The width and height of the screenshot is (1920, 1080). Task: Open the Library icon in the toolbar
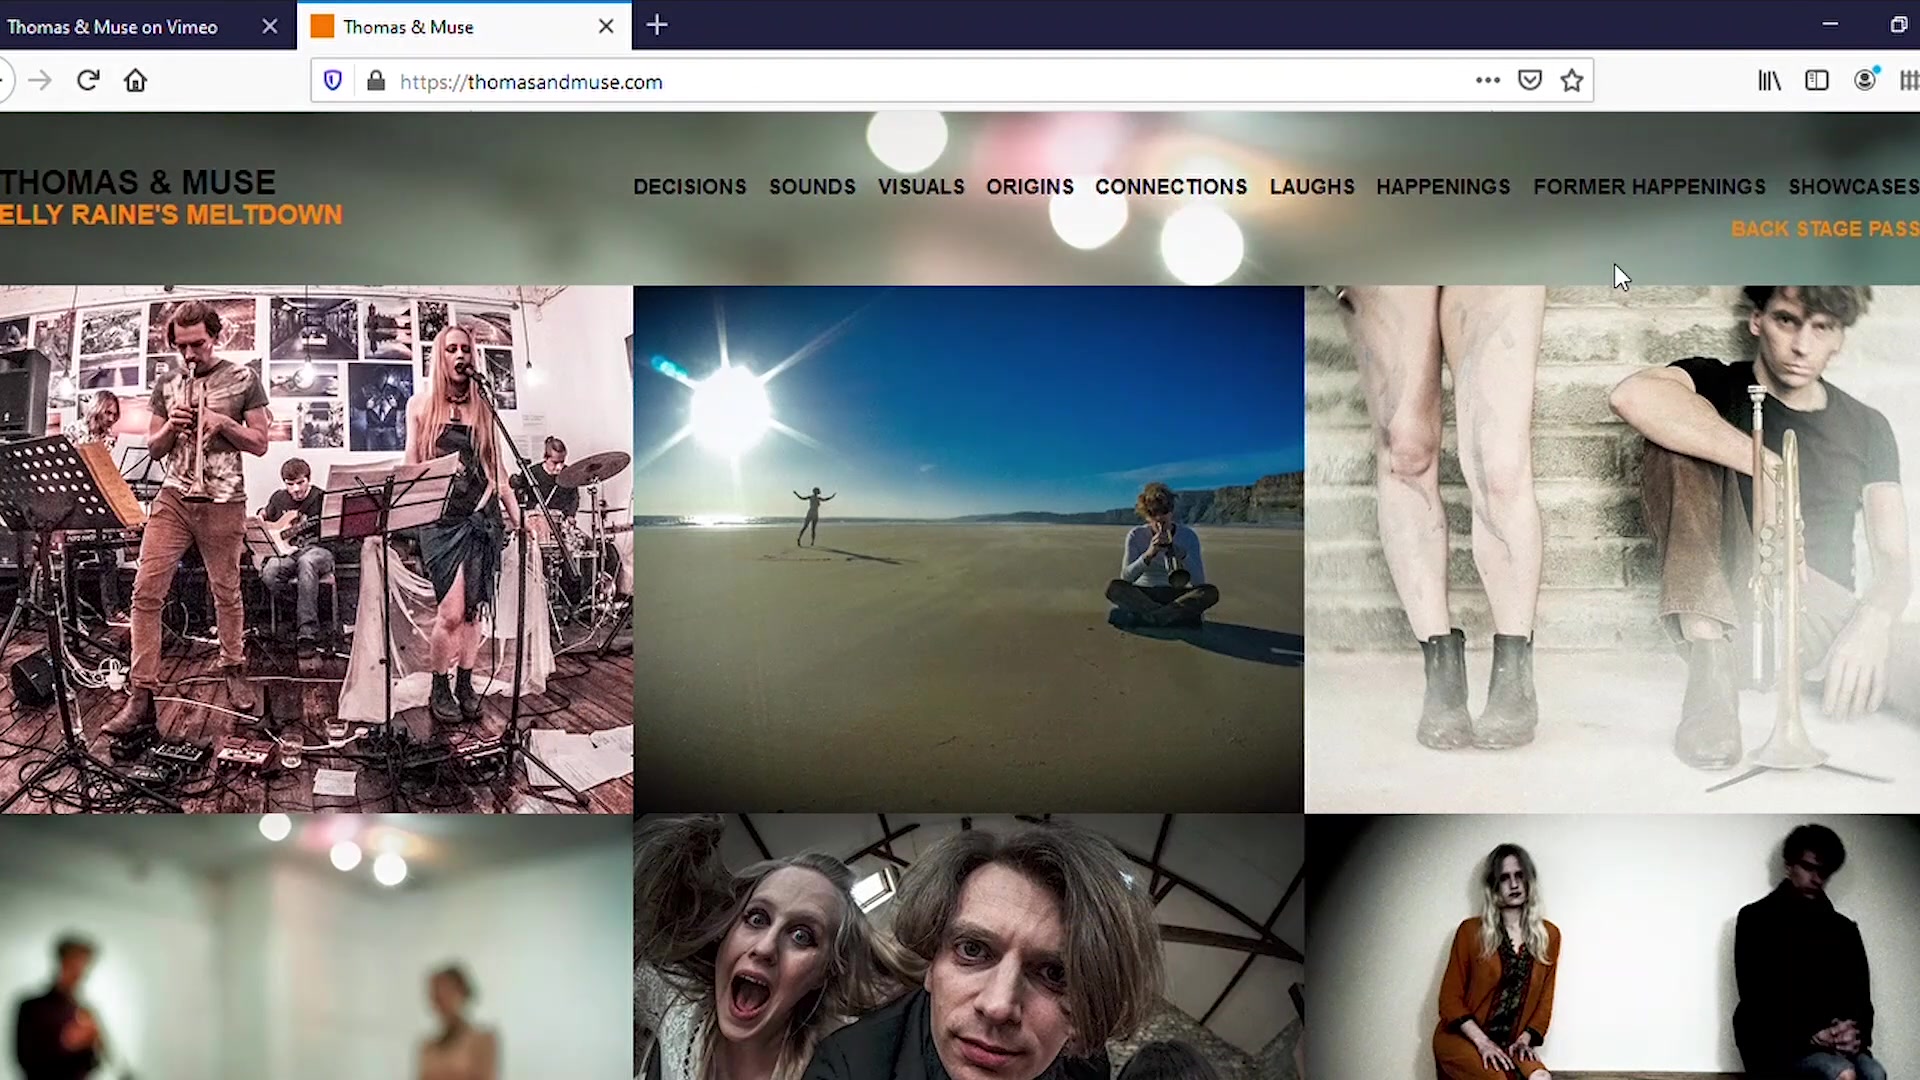tap(1769, 80)
